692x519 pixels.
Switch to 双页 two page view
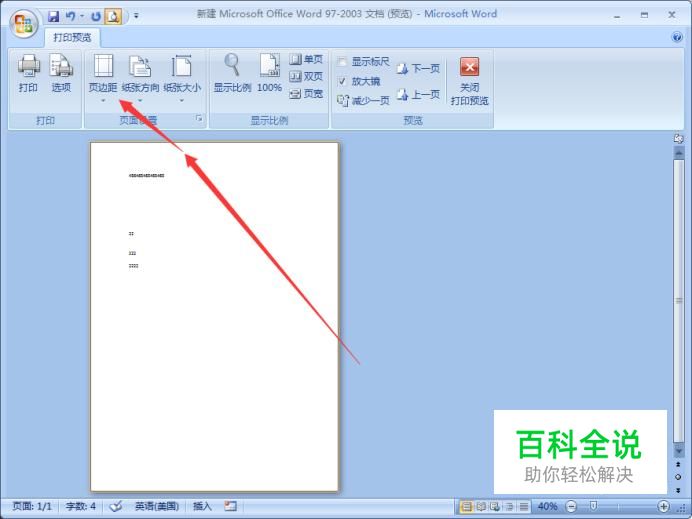(x=306, y=76)
